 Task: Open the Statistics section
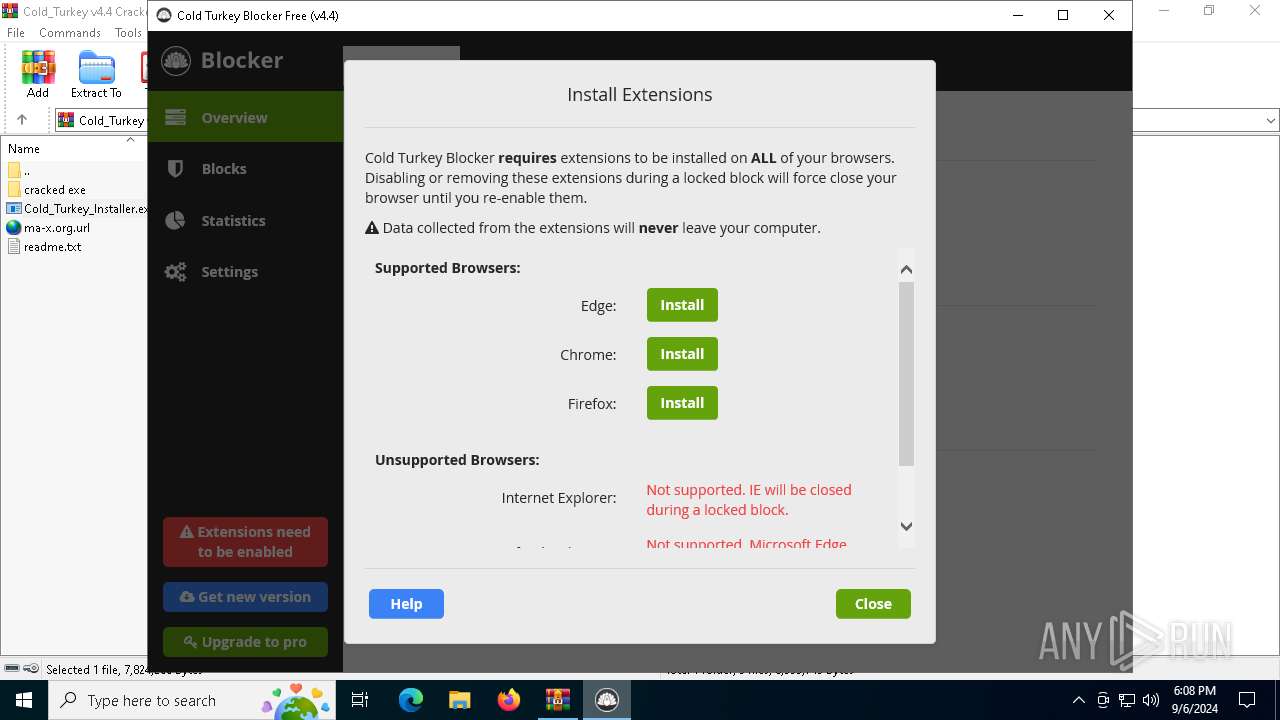pos(245,221)
